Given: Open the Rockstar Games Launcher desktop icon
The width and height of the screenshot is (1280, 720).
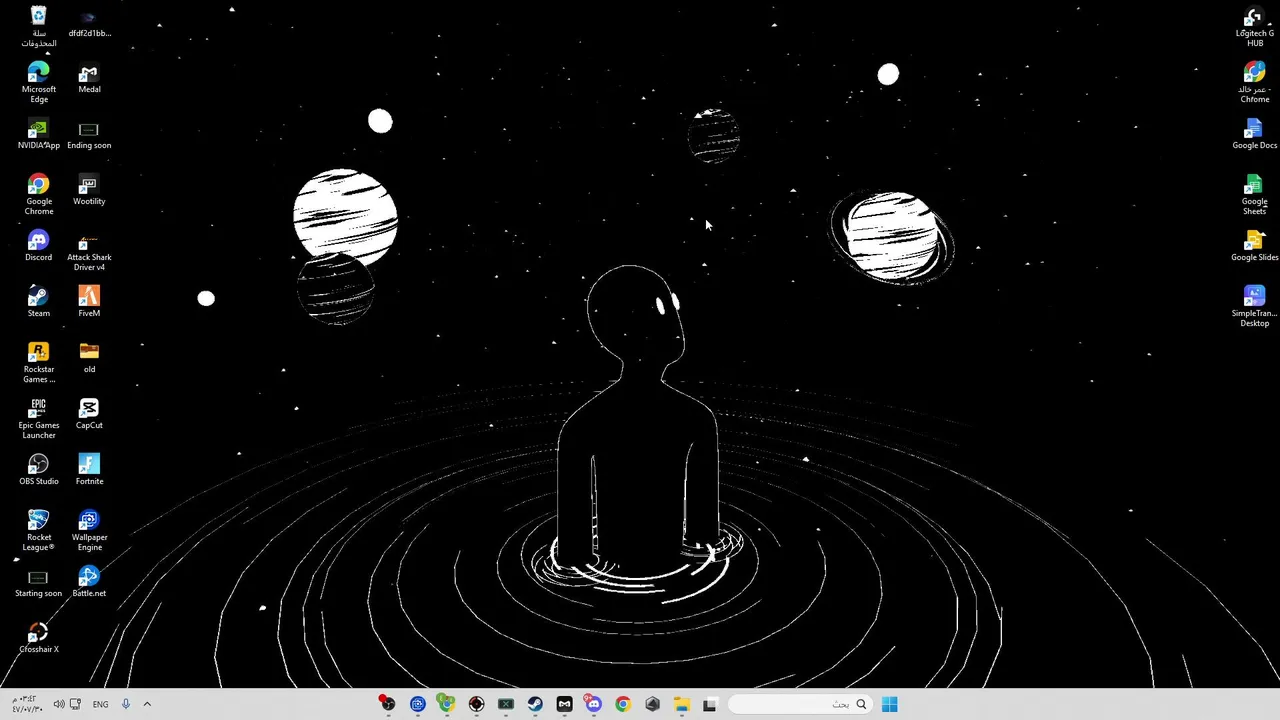Looking at the screenshot, I should point(38,363).
